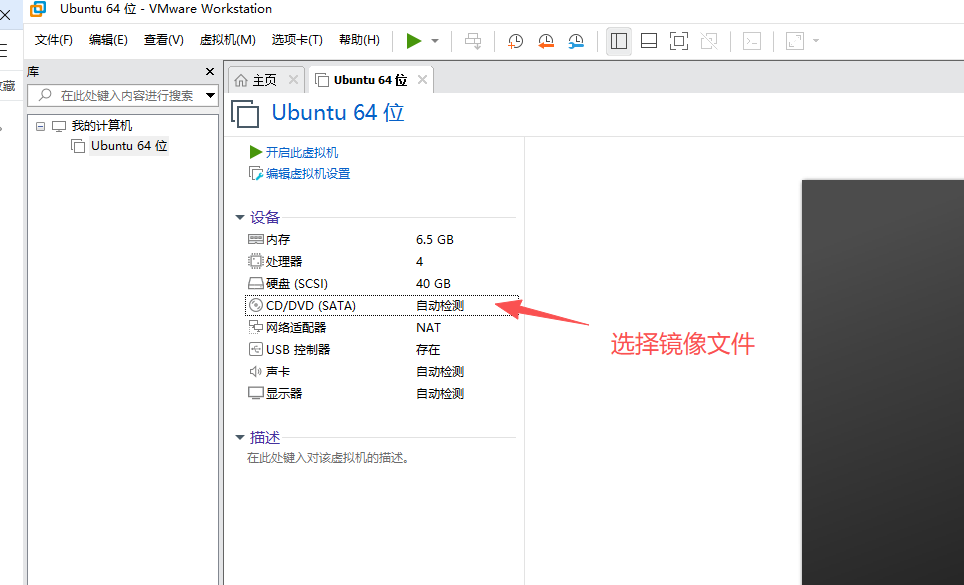Open the console view toolbar icon

point(752,41)
